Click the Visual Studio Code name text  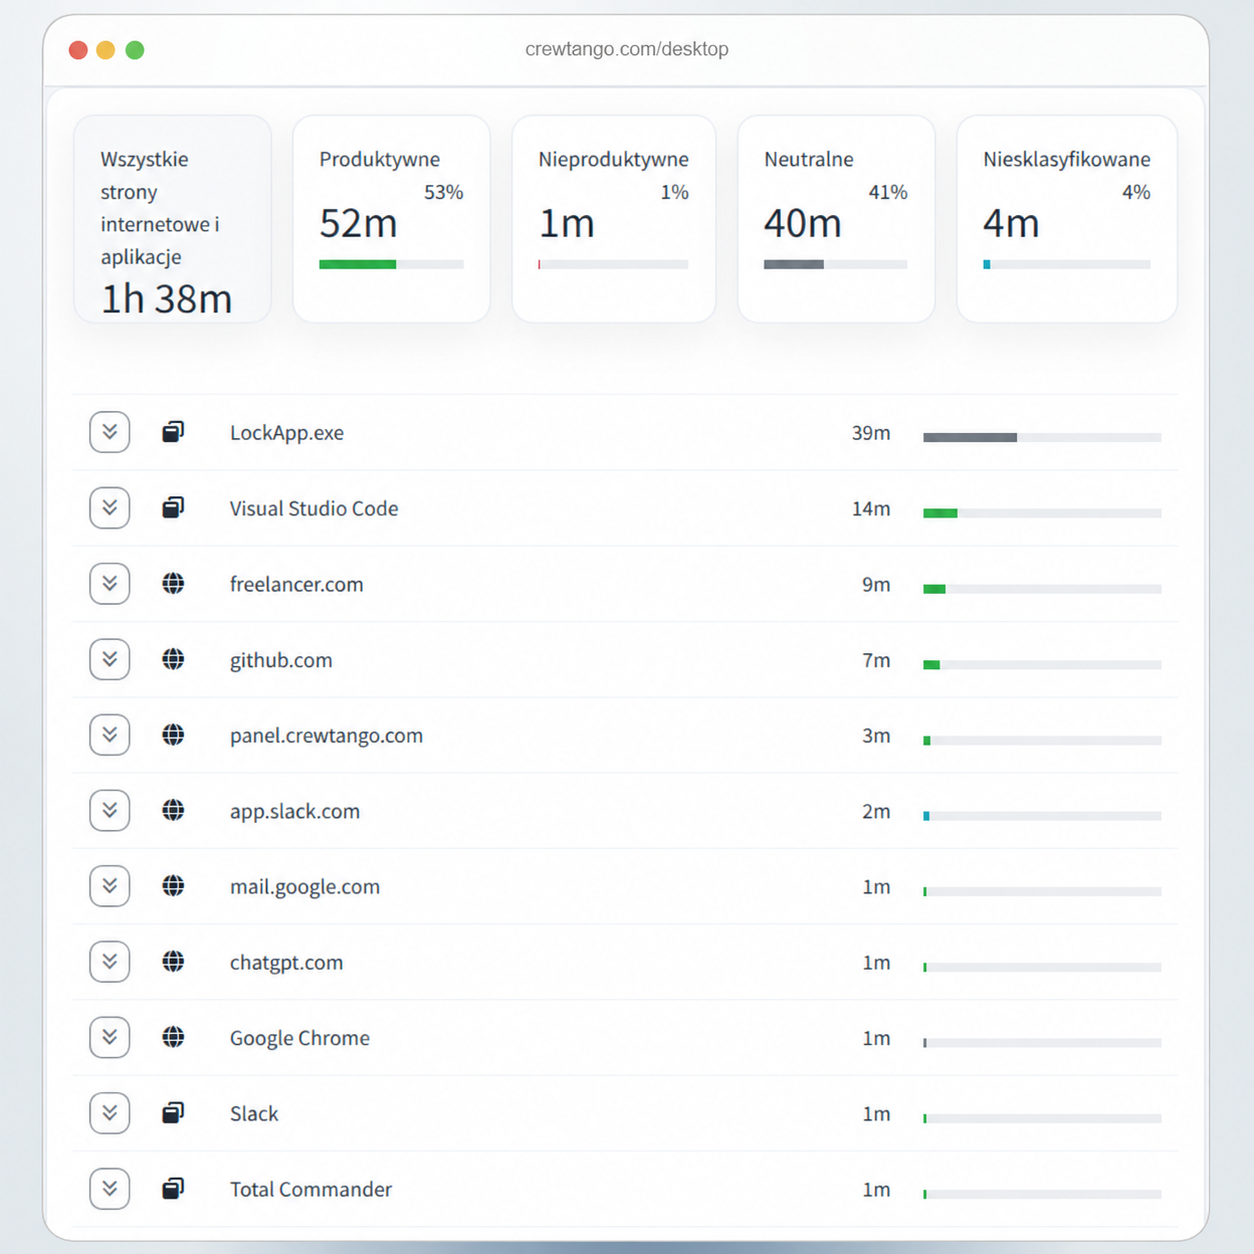click(314, 508)
